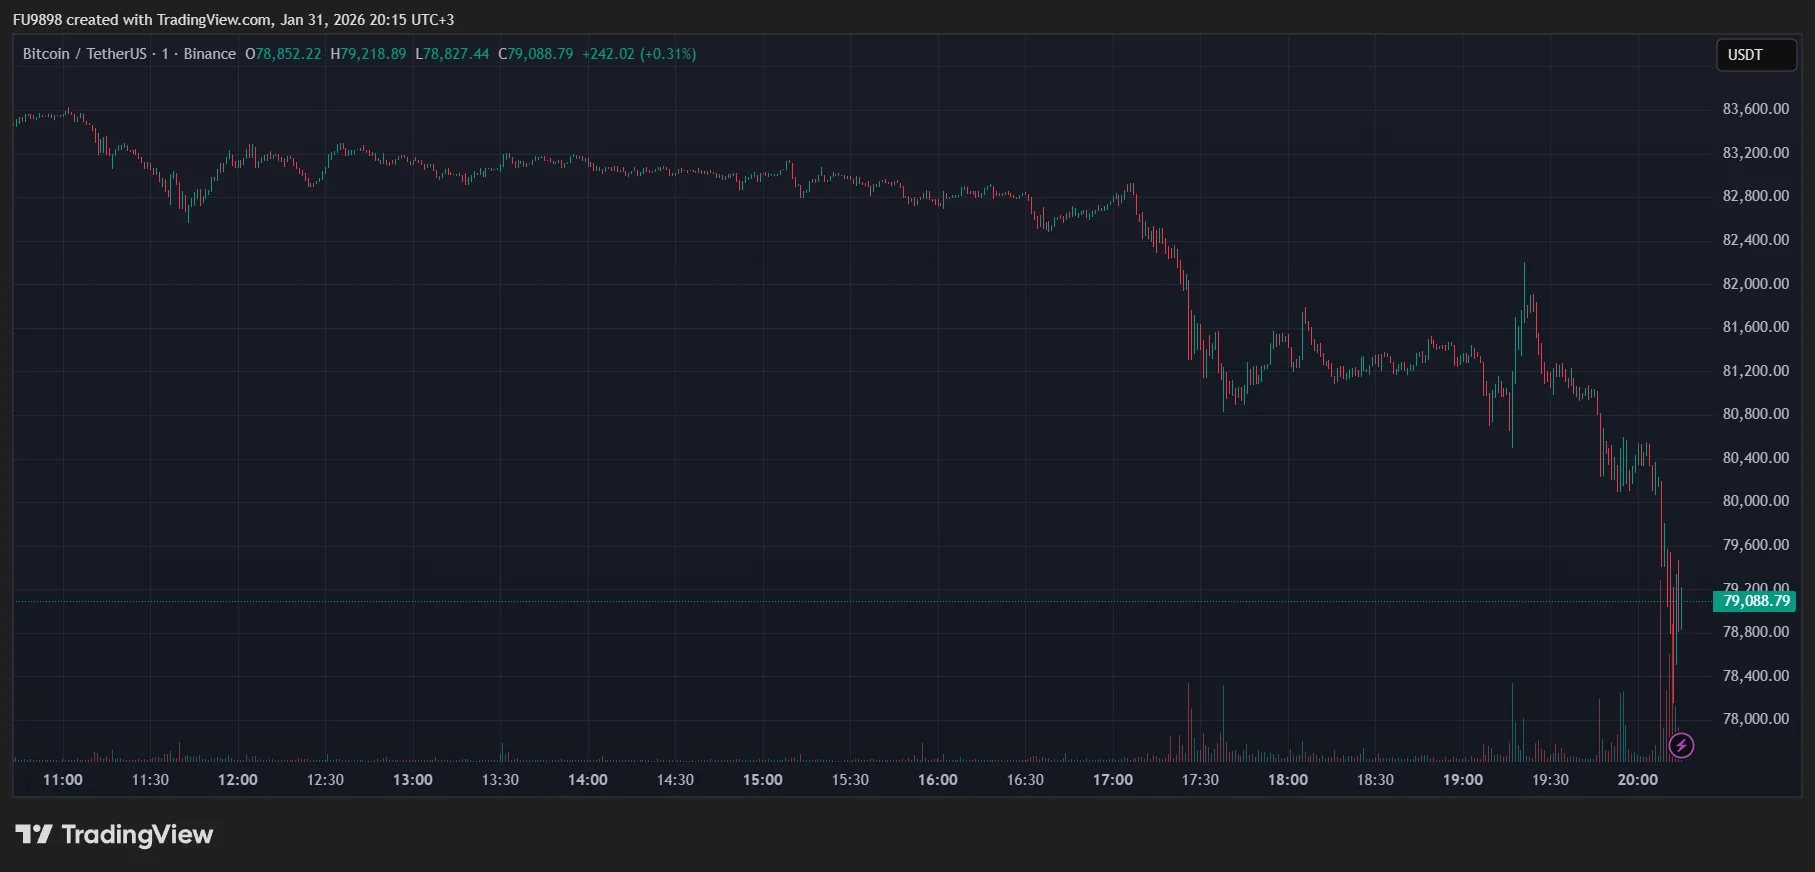Image resolution: width=1815 pixels, height=872 pixels.
Task: Click the 78,000.00 price scale label
Action: [1755, 719]
